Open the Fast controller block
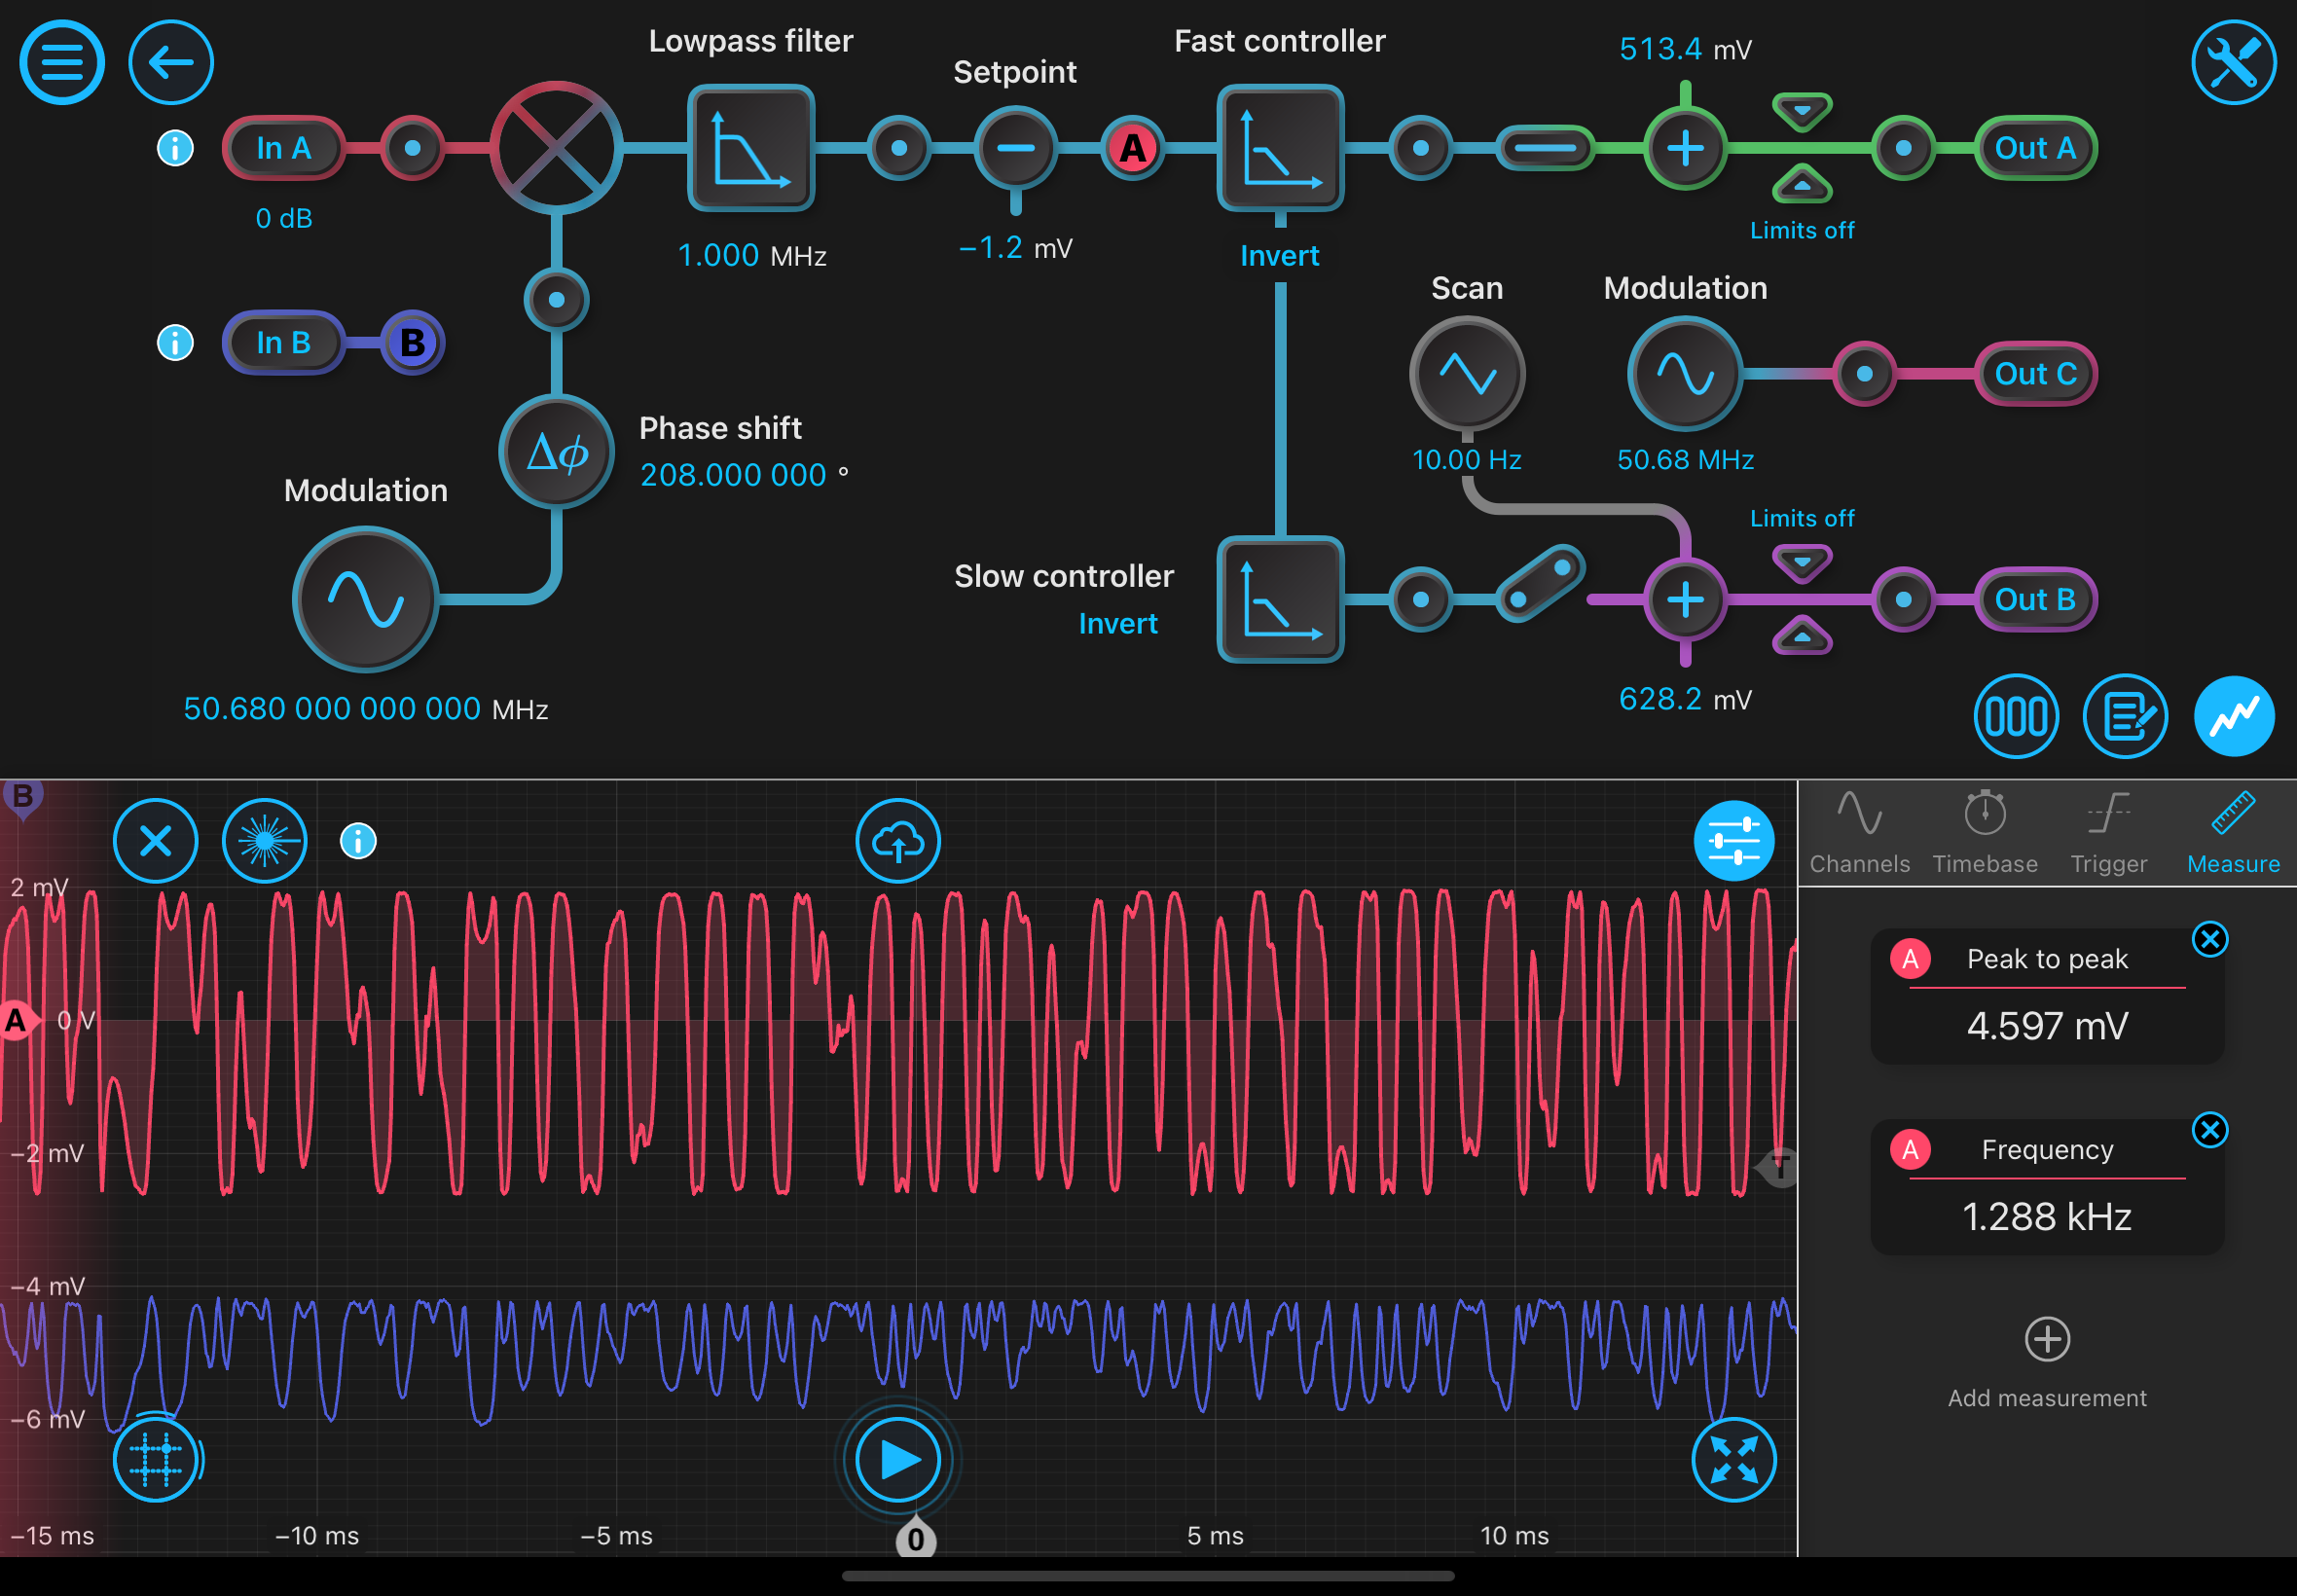The width and height of the screenshot is (2297, 1596). [1280, 148]
